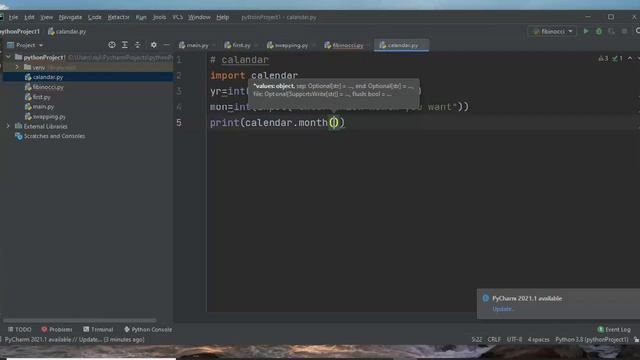The height and width of the screenshot is (360, 640).
Task: Click the Expand All icon in Project panel
Action: [125, 45]
